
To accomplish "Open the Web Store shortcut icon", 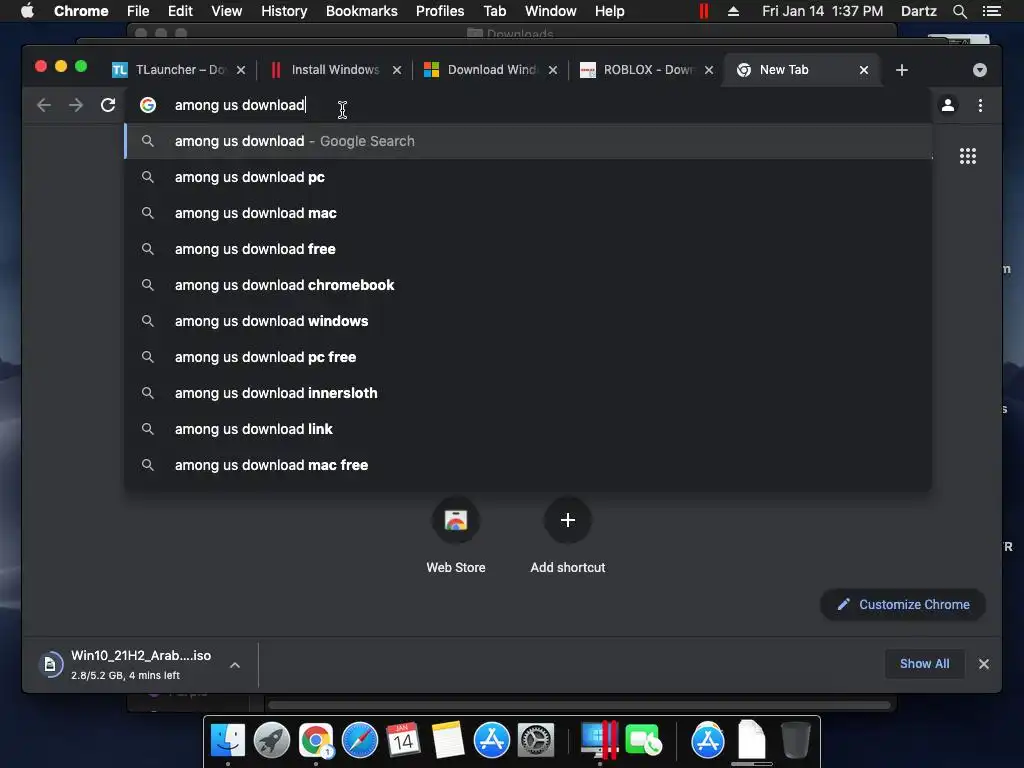I will click(x=456, y=520).
